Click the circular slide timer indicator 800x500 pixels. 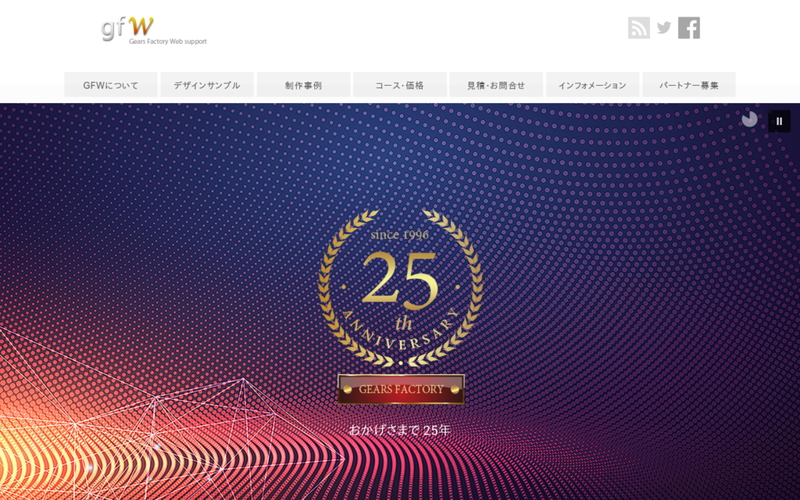click(x=749, y=119)
